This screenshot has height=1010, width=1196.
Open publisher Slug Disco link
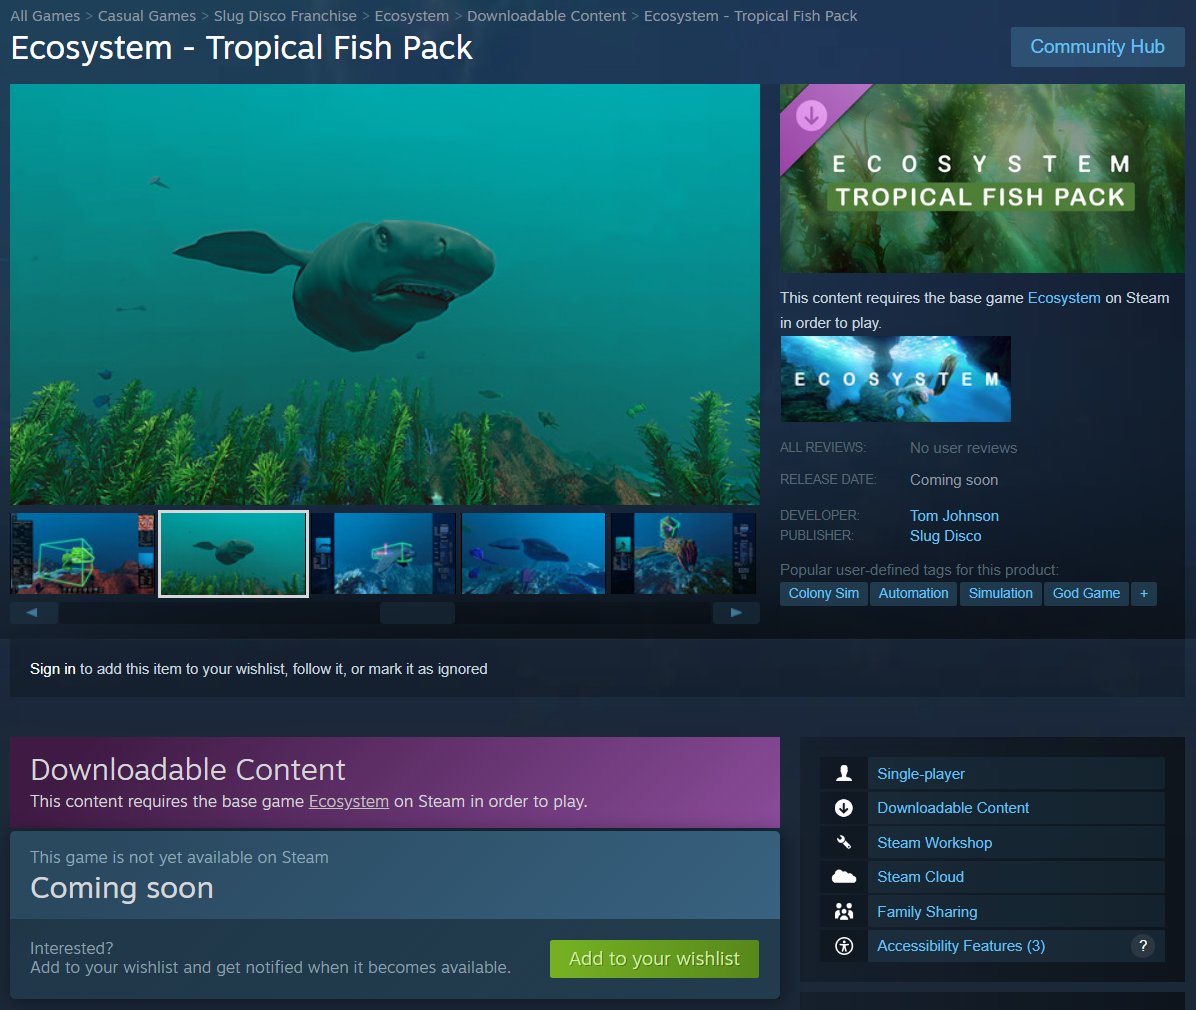coord(945,536)
